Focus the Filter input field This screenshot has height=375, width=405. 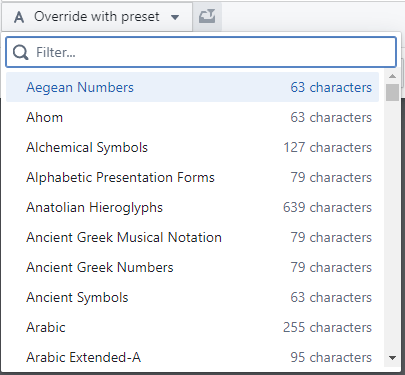point(201,52)
